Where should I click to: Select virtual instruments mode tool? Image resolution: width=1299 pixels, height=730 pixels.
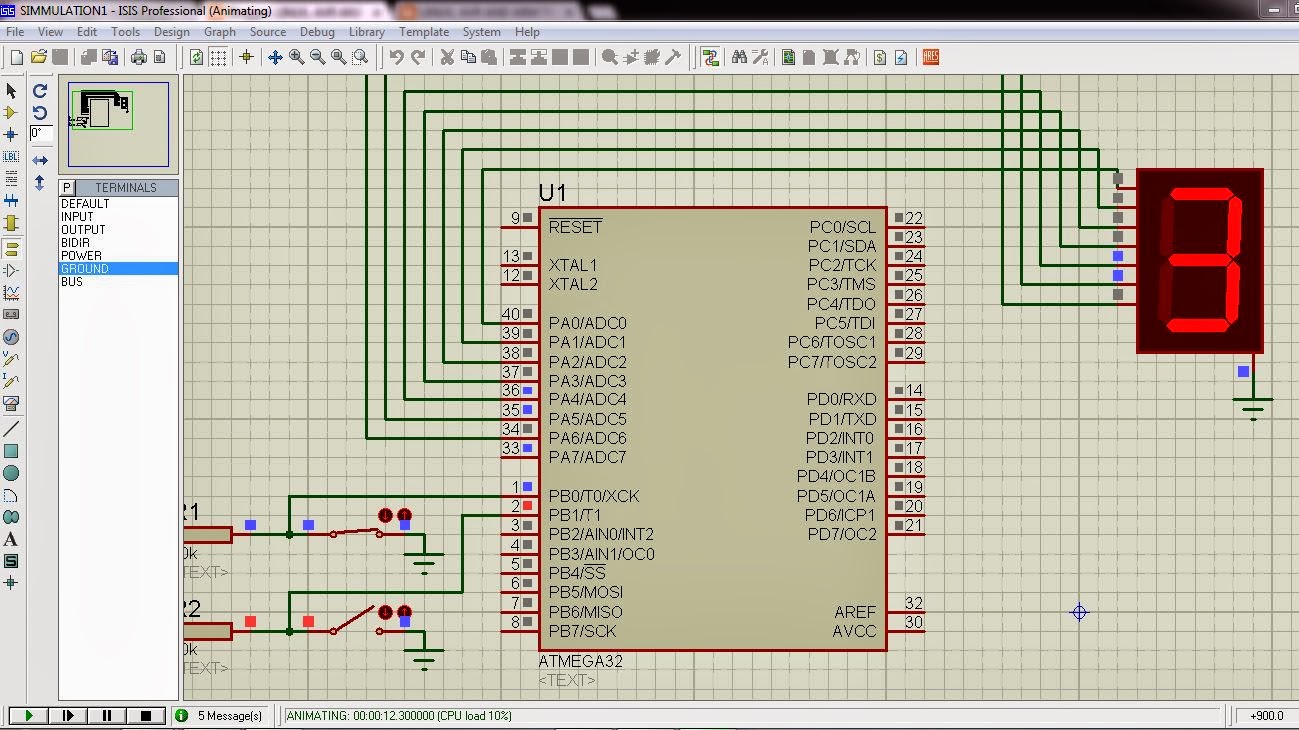pyautogui.click(x=11, y=403)
